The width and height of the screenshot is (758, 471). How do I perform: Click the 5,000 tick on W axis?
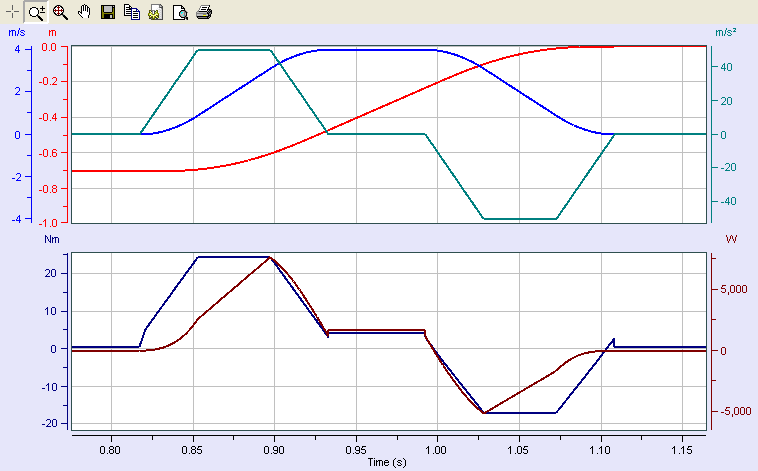(734, 289)
